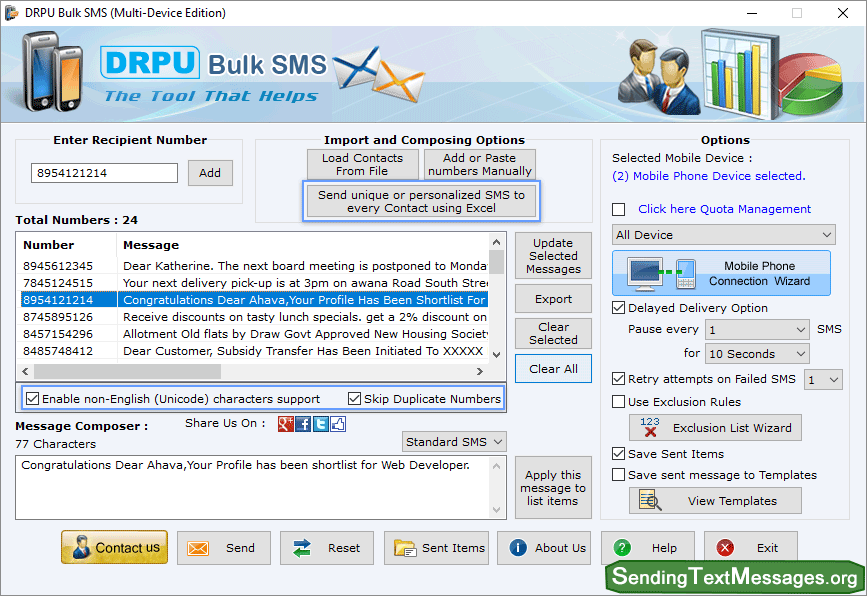Click the highlighted 8954121214 row
Screen dimensions: 867x596
(x=254, y=300)
